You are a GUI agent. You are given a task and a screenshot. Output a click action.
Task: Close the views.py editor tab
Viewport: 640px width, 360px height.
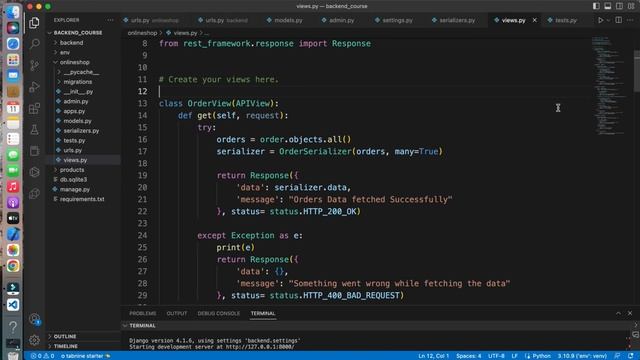point(535,20)
